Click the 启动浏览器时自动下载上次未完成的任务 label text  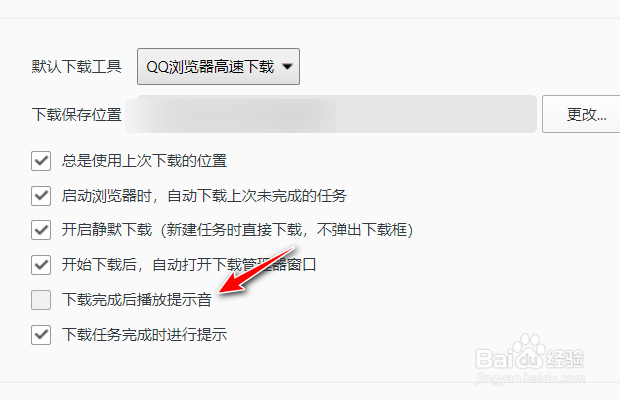[x=204, y=196]
